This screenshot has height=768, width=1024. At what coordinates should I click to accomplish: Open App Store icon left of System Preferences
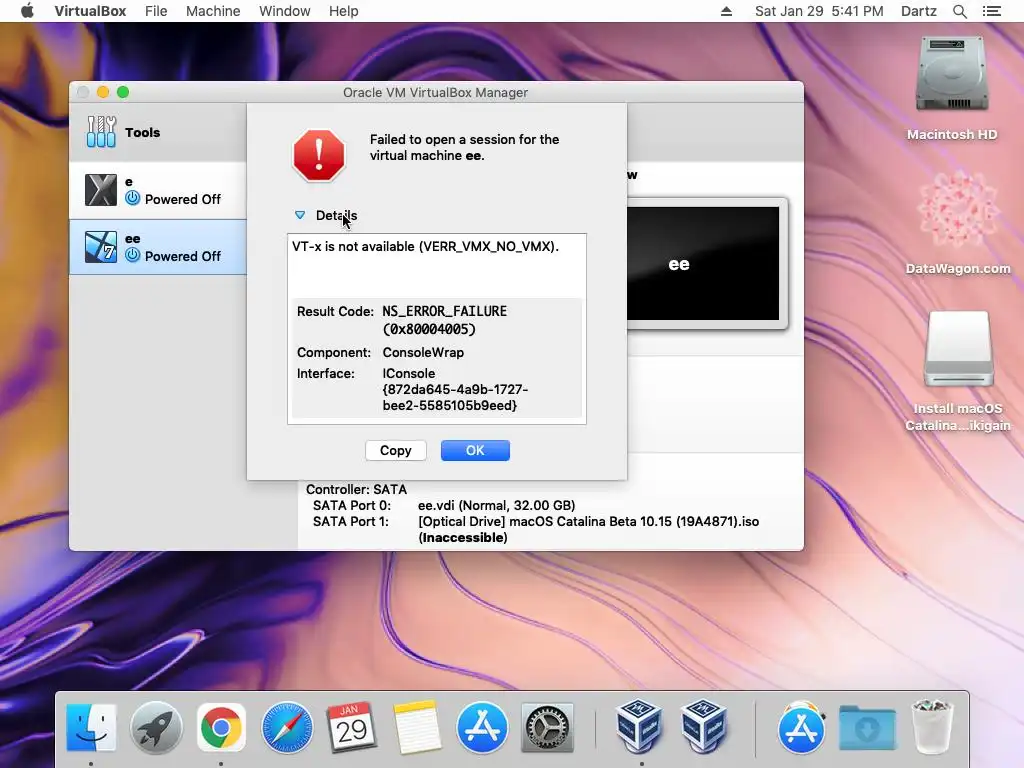(482, 727)
